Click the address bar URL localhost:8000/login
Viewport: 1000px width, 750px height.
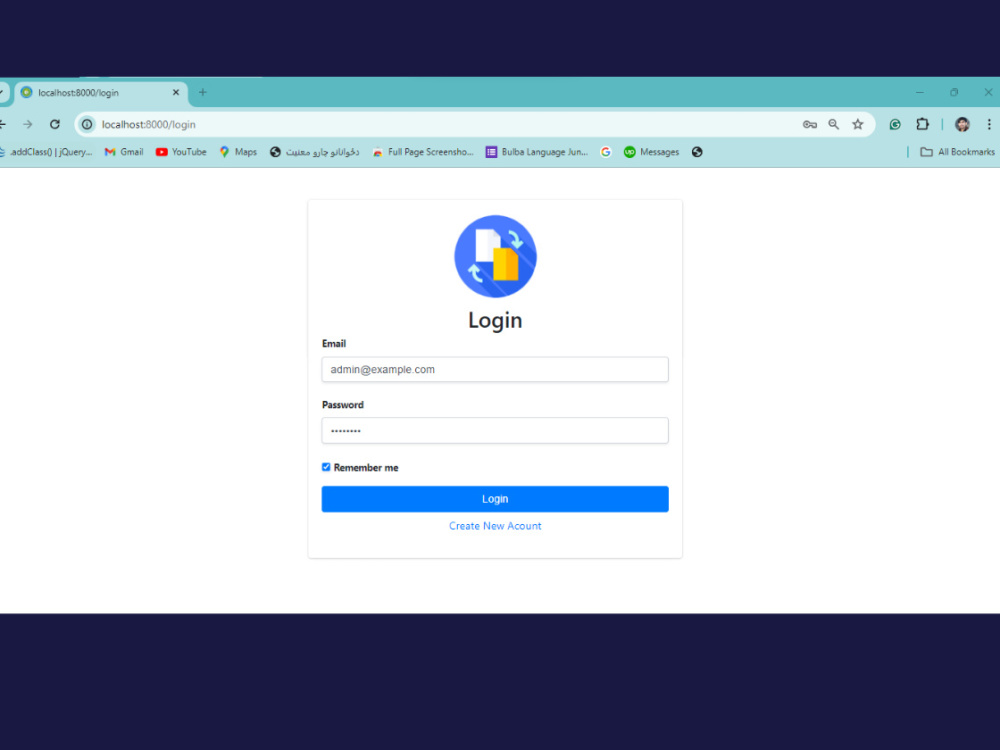pyautogui.click(x=149, y=124)
